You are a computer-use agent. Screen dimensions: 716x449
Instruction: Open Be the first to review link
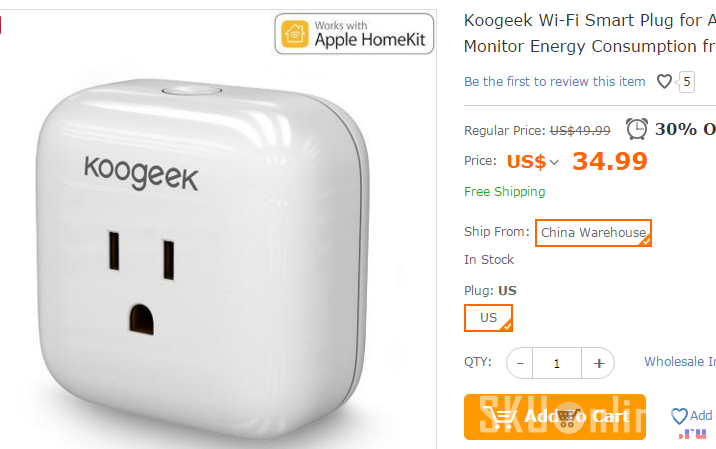554,81
